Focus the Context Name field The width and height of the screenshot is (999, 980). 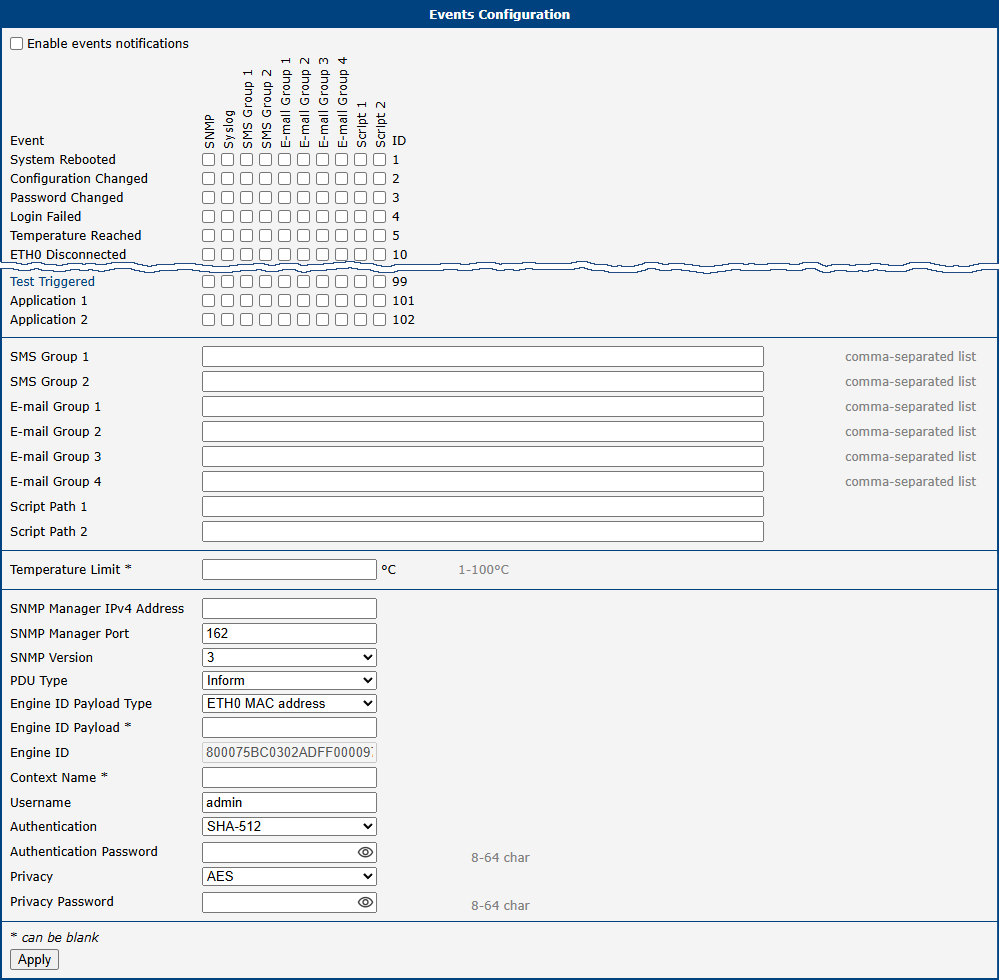tap(289, 777)
